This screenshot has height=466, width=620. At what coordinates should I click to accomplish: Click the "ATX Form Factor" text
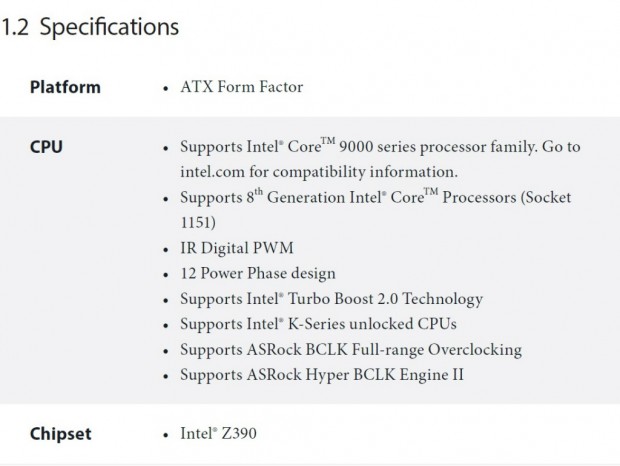click(x=241, y=87)
